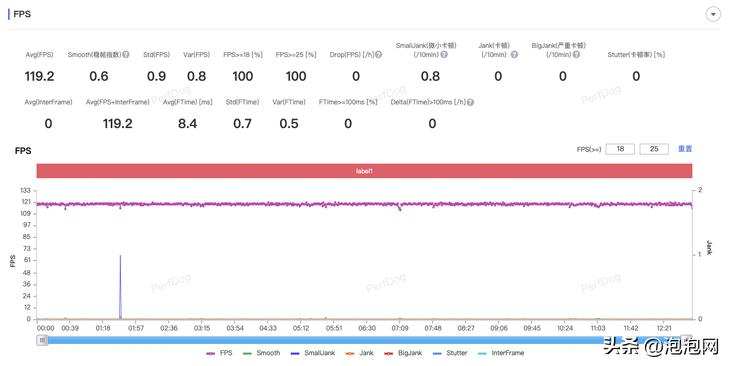Toggle the BigJank series in legend
Image resolution: width=730 pixels, height=366 pixels.
(403, 353)
